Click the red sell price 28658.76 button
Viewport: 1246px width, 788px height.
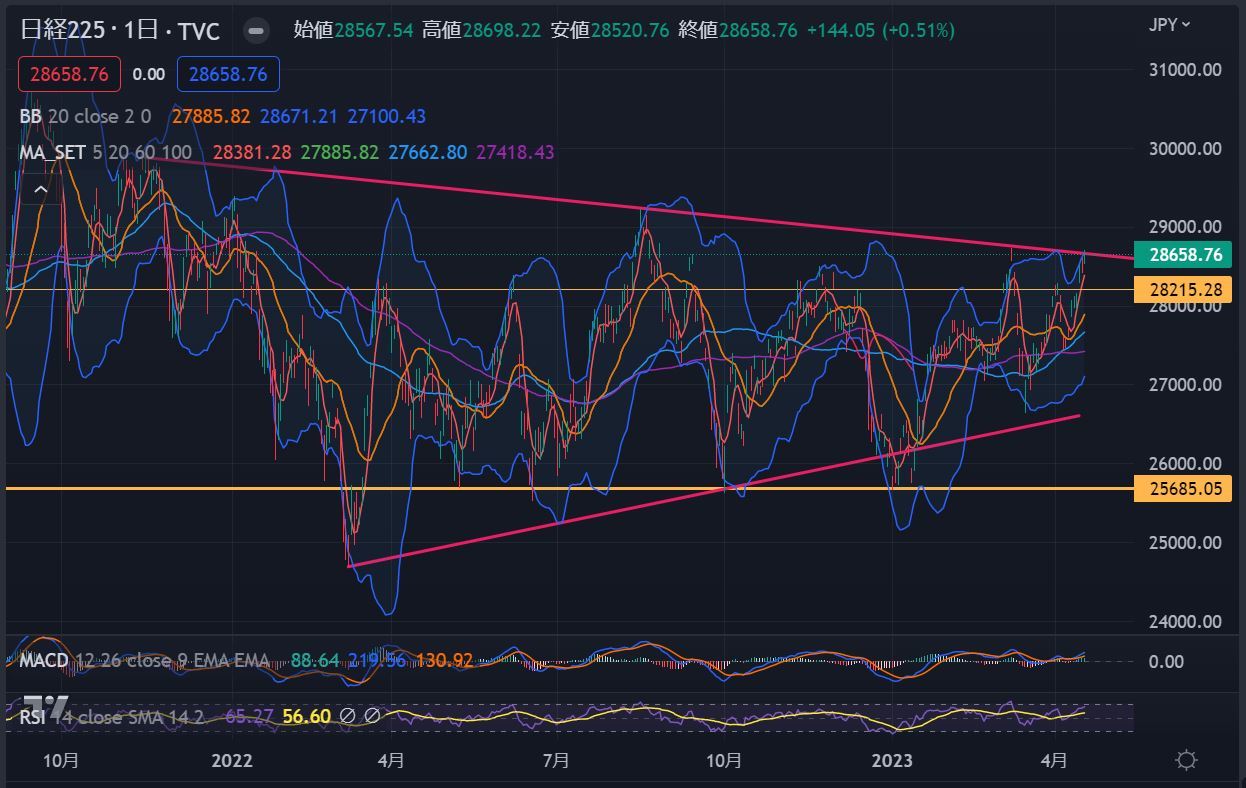pos(69,74)
